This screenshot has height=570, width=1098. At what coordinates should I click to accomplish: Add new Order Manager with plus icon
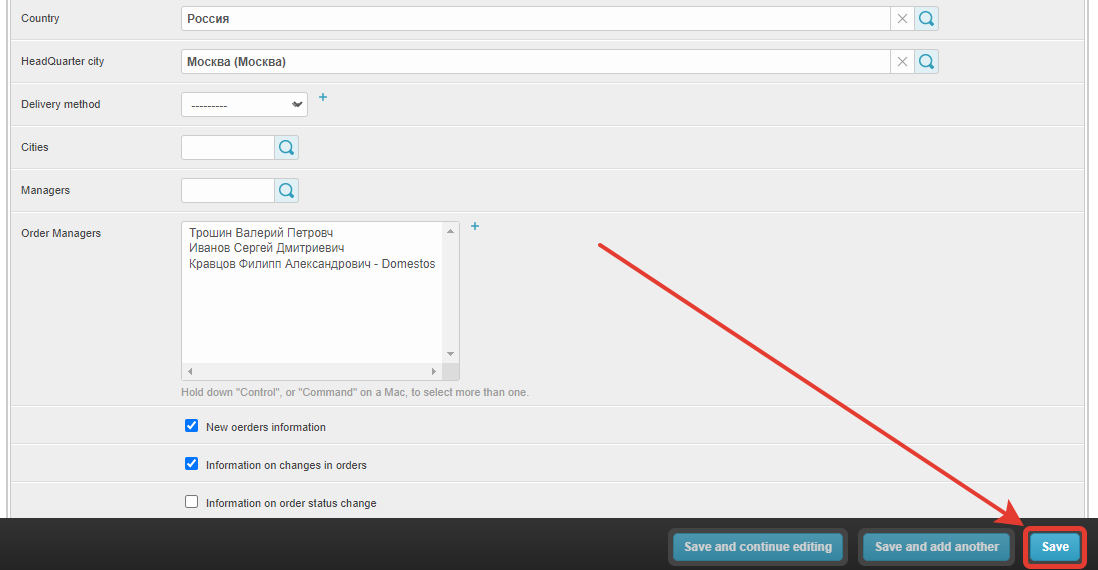[x=475, y=227]
